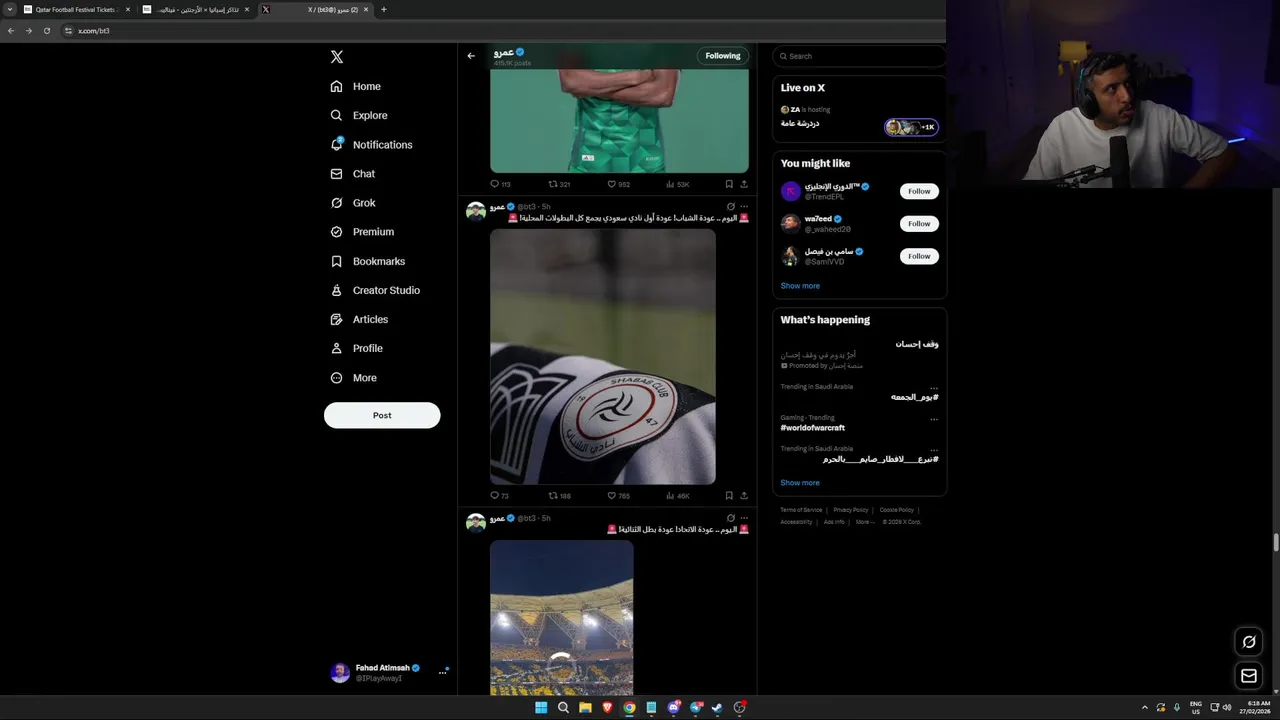1280x720 pixels.
Task: Click the Search input field
Action: [x=859, y=56]
